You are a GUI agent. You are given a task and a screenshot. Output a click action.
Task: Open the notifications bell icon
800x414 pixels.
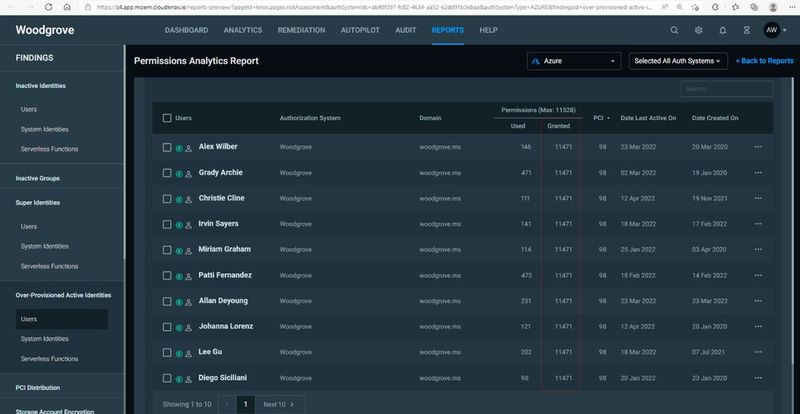point(723,30)
